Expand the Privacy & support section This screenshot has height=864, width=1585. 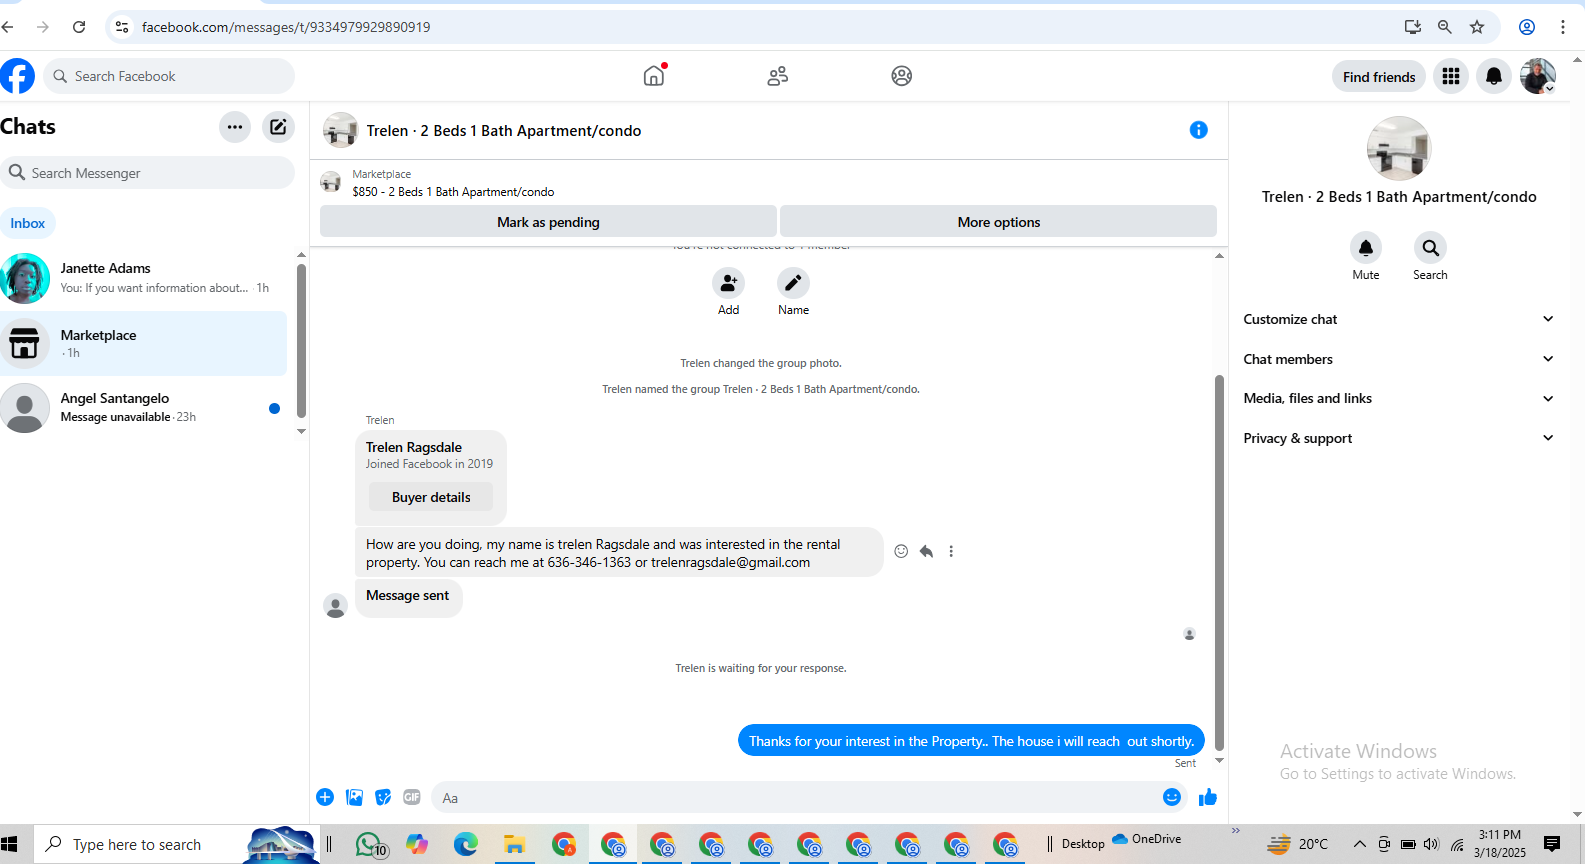(x=1399, y=438)
